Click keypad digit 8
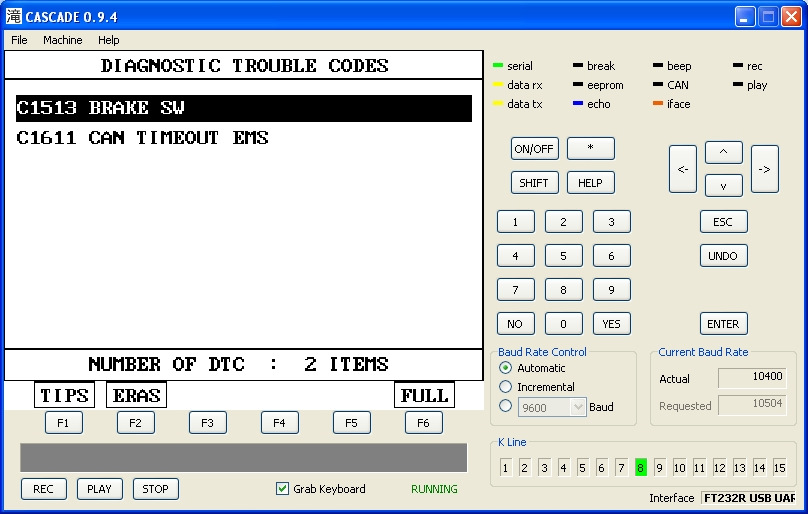This screenshot has width=808, height=514. click(564, 290)
